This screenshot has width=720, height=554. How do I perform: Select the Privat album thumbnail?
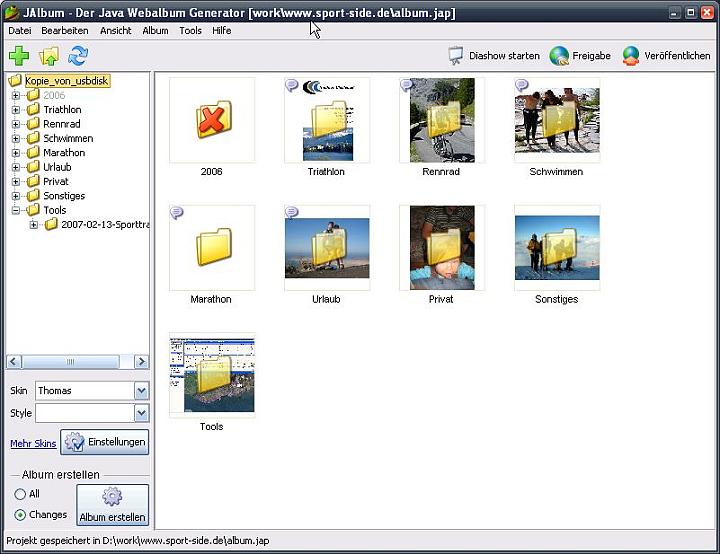[442, 248]
